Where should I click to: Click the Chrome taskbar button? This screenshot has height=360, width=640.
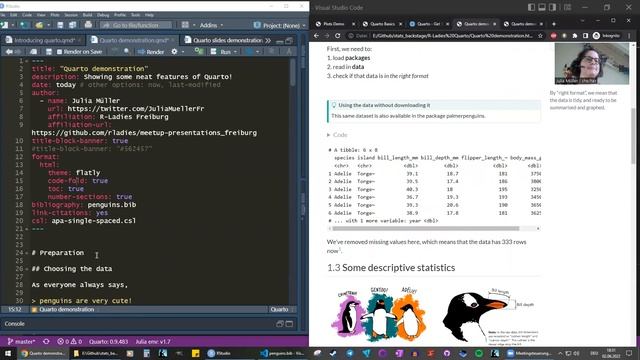[43, 353]
